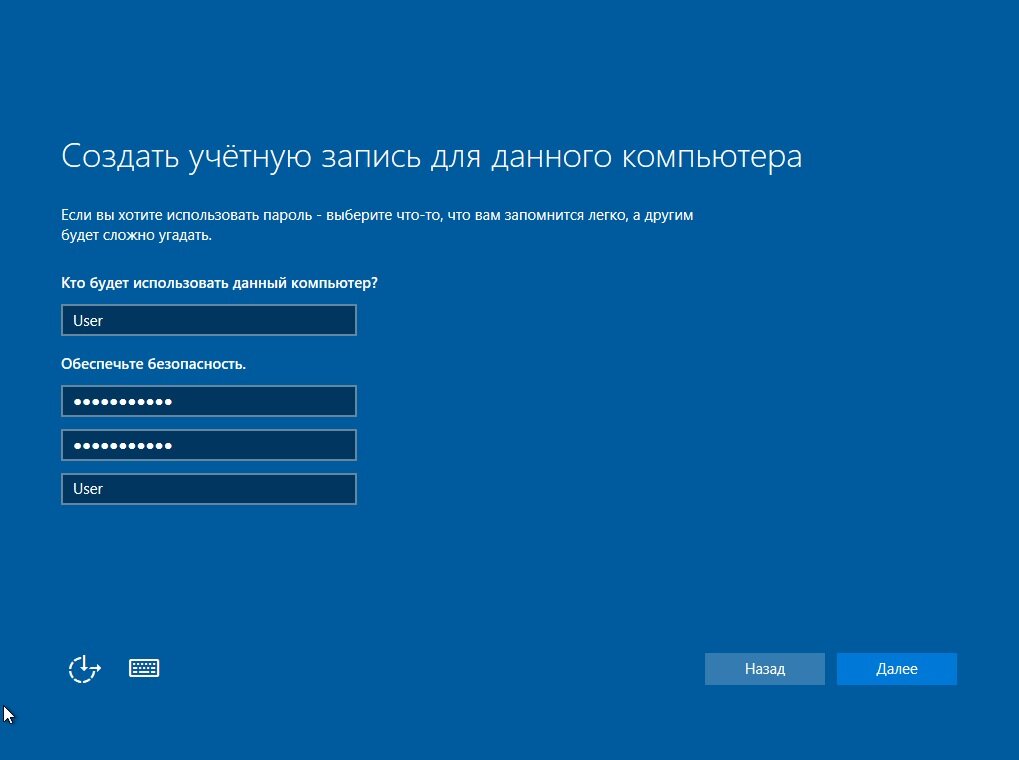Image resolution: width=1019 pixels, height=760 pixels.
Task: Select the username field showing User
Action: pos(208,319)
